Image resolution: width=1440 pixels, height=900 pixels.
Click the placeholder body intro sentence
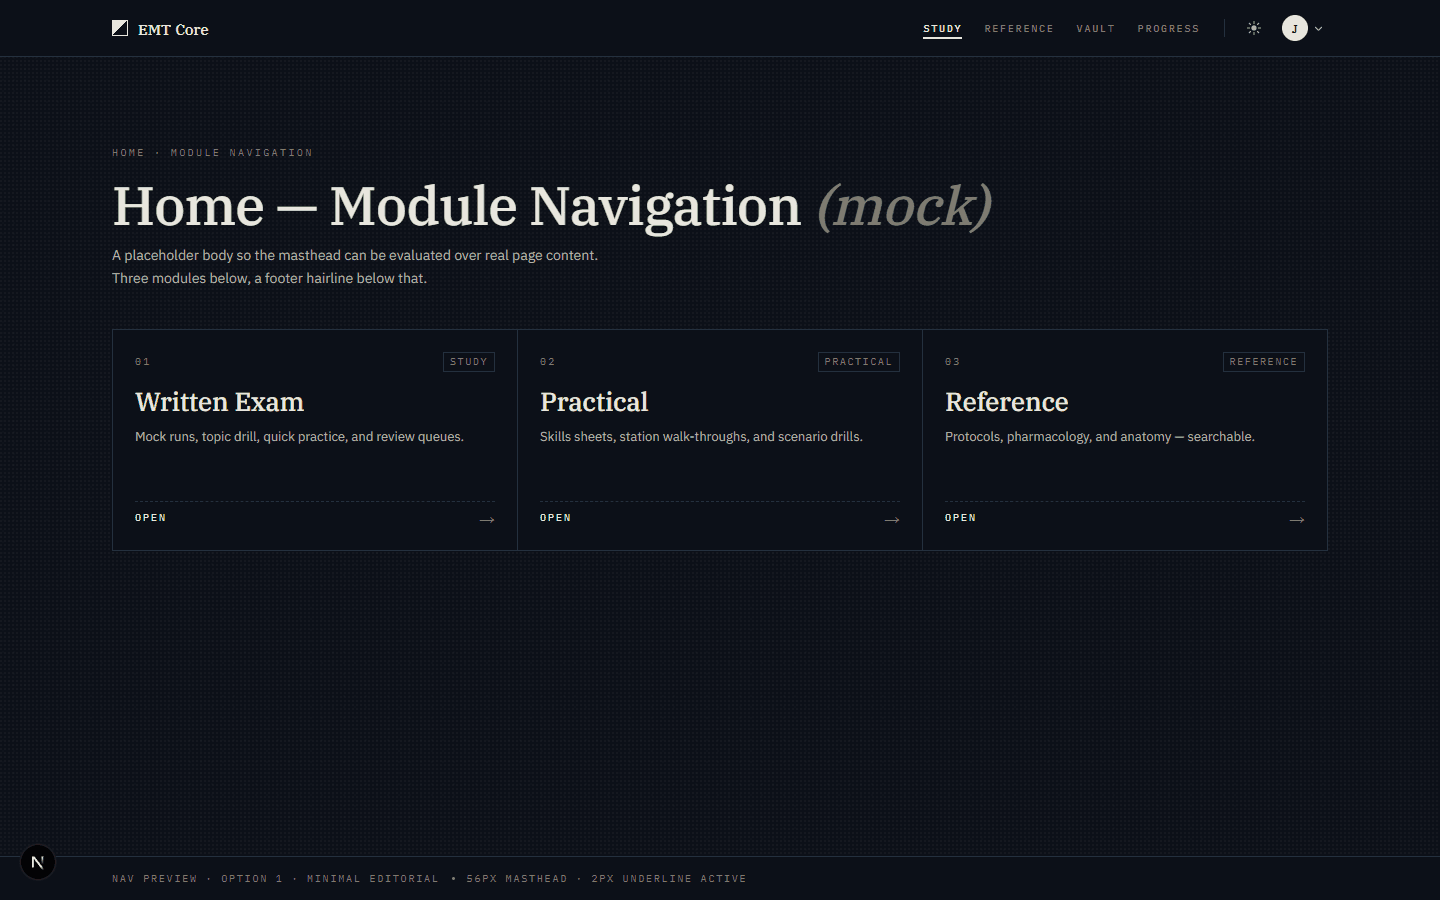click(355, 256)
